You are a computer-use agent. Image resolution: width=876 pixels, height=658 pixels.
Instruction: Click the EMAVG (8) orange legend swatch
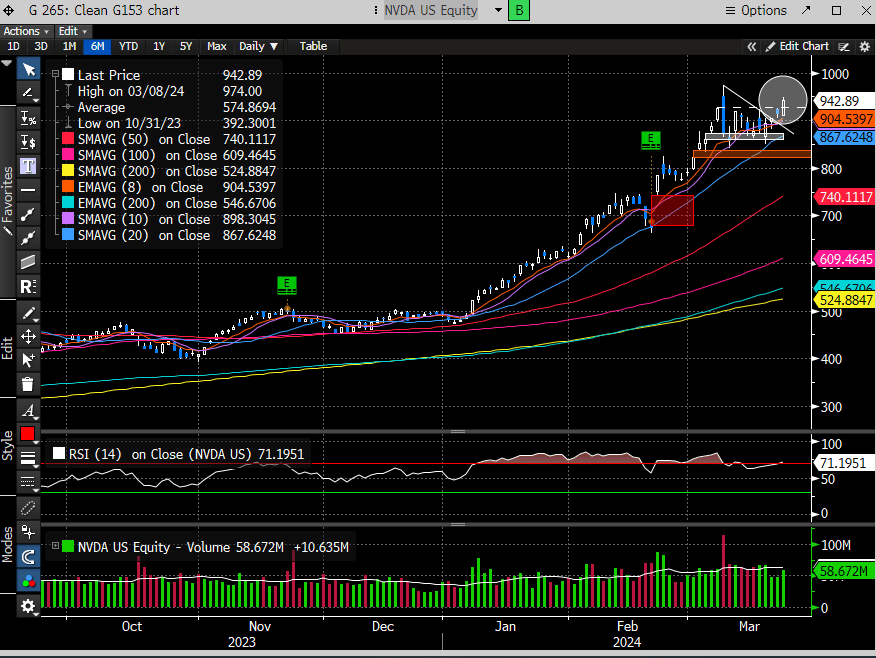[x=68, y=187]
